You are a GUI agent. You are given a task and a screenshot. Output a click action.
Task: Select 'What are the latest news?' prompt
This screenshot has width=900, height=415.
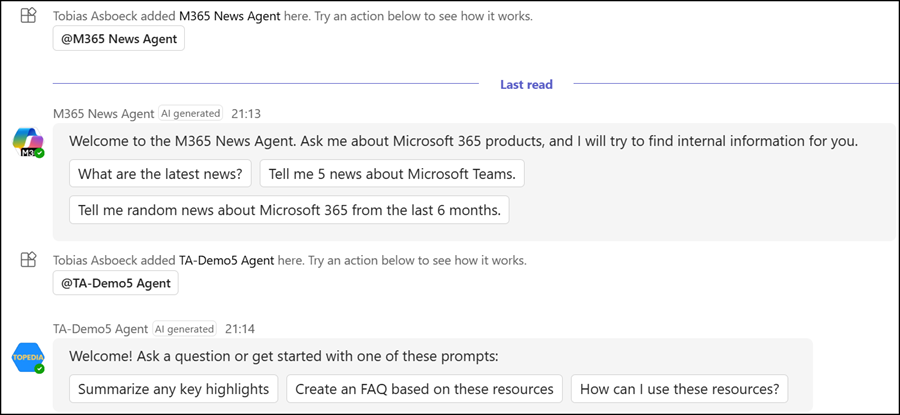click(x=160, y=173)
